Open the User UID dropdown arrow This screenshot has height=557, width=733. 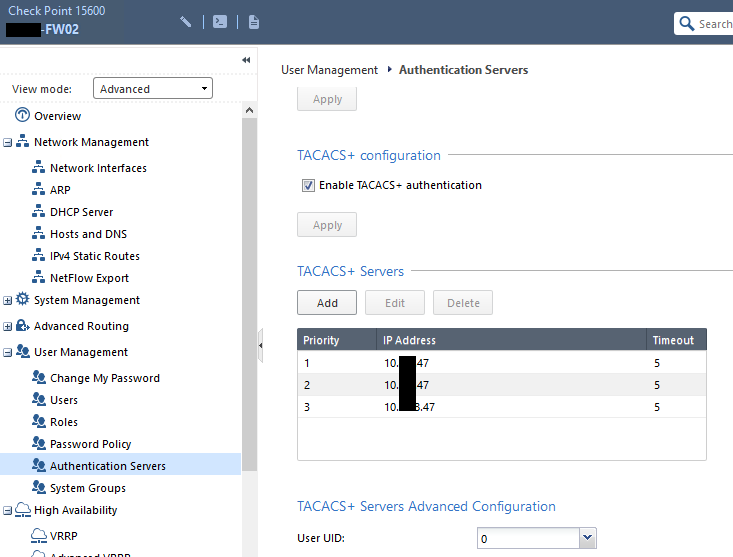tap(588, 538)
